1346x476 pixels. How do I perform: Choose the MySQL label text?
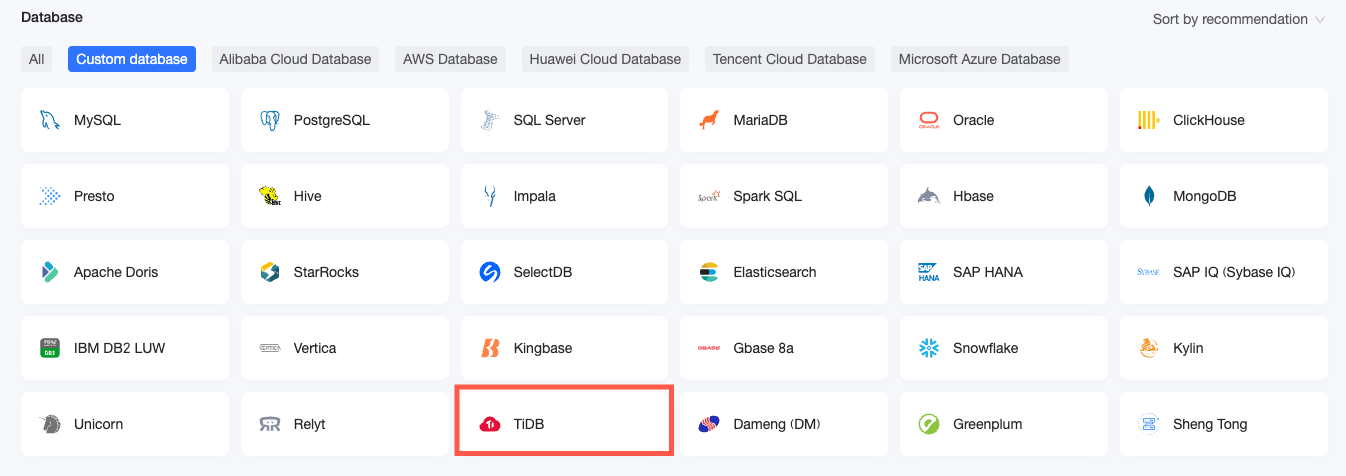[97, 120]
